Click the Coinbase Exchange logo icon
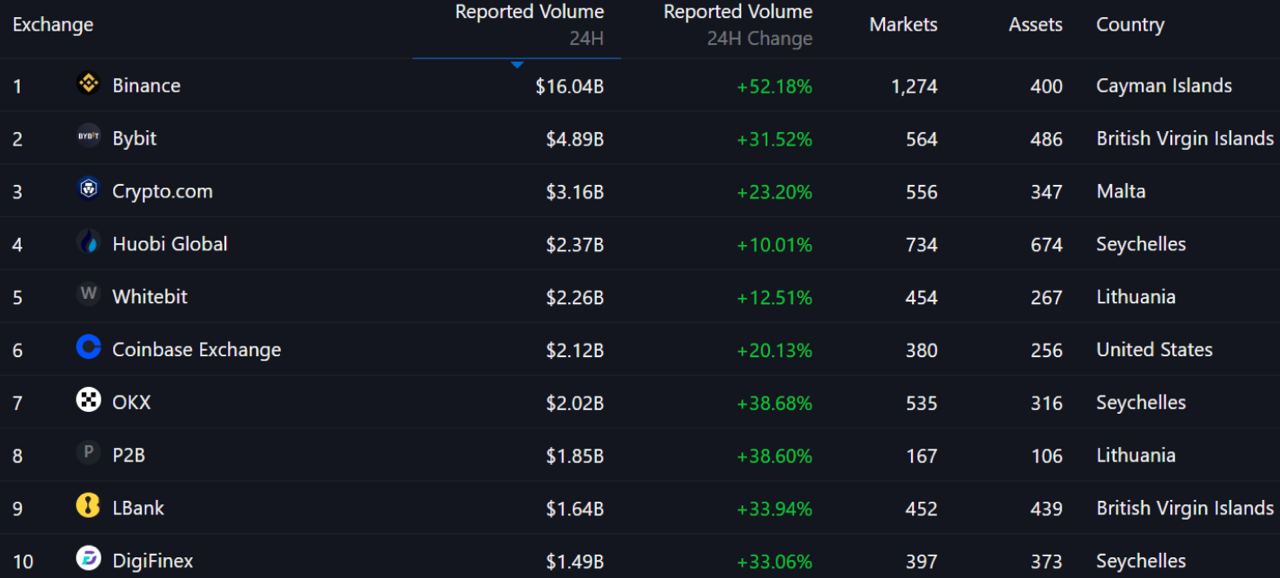The image size is (1280, 578). tap(88, 348)
